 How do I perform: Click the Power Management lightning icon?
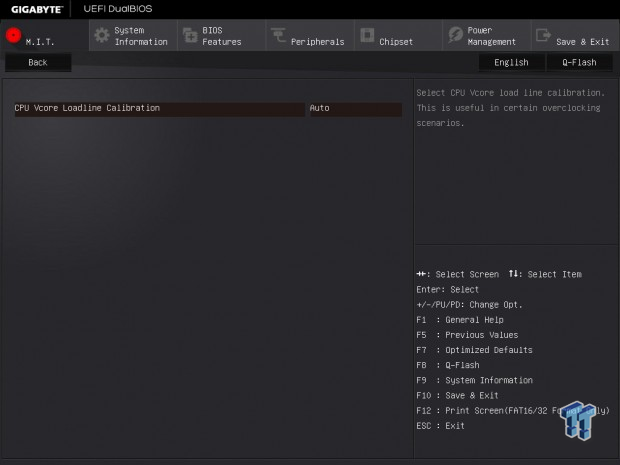point(456,35)
